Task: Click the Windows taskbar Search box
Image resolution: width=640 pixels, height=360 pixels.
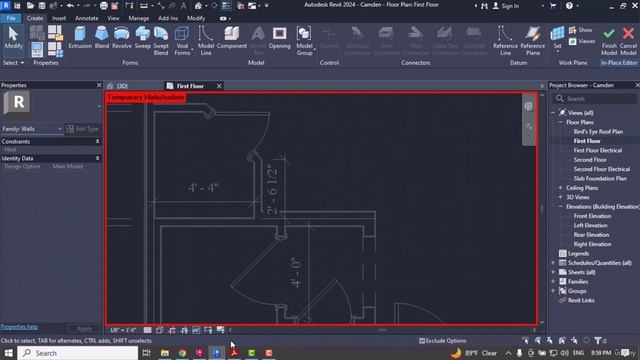Action: [x=78, y=353]
